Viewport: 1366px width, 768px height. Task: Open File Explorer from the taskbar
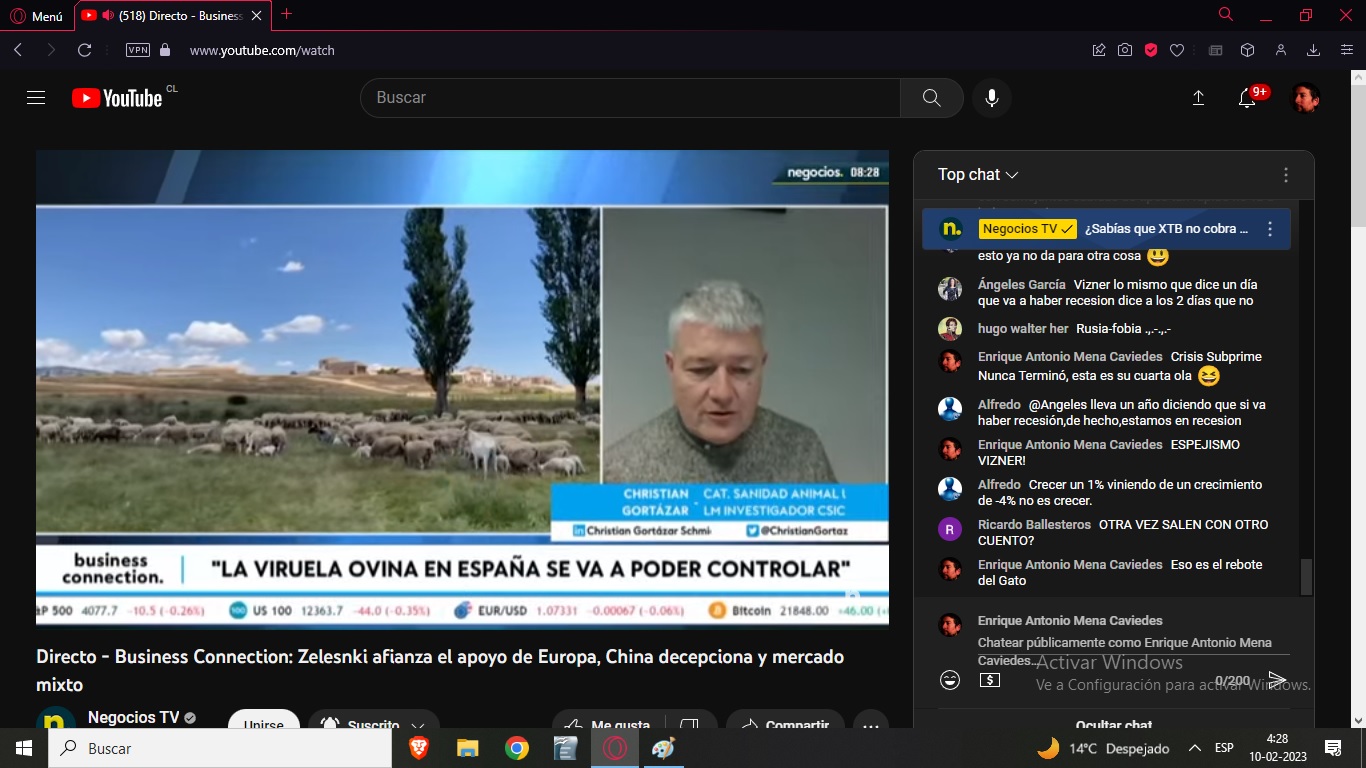468,748
